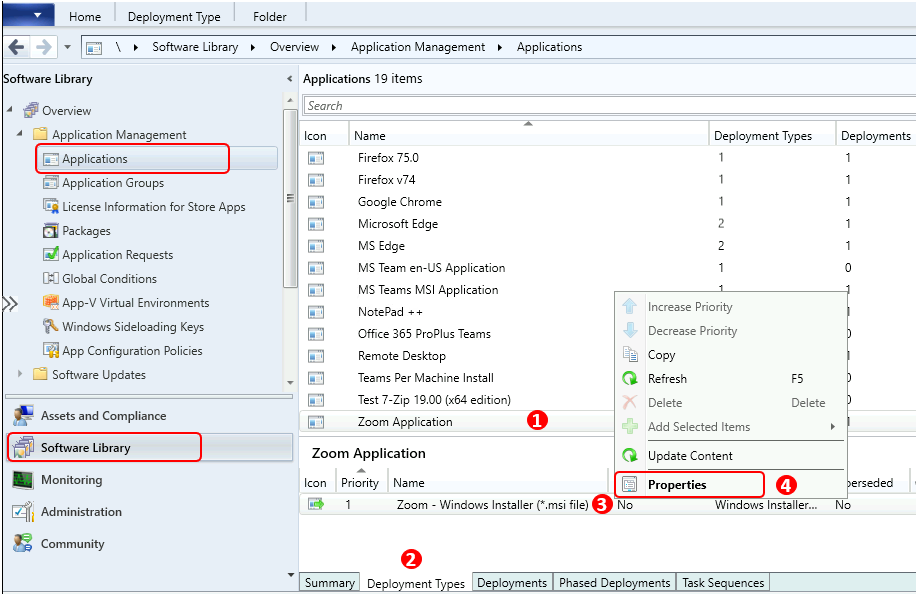Screen dimensions: 919x596
Task: Click the Refresh icon in context menu
Action: point(630,379)
